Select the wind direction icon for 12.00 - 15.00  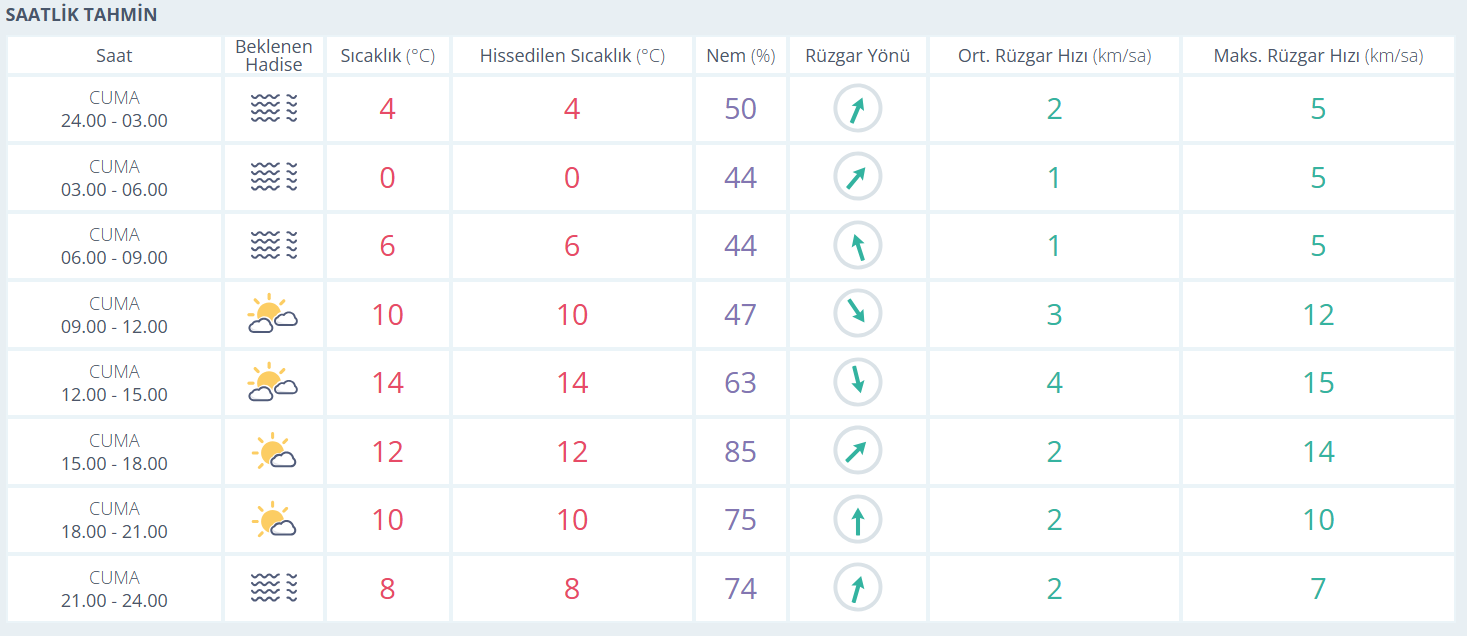(x=857, y=383)
